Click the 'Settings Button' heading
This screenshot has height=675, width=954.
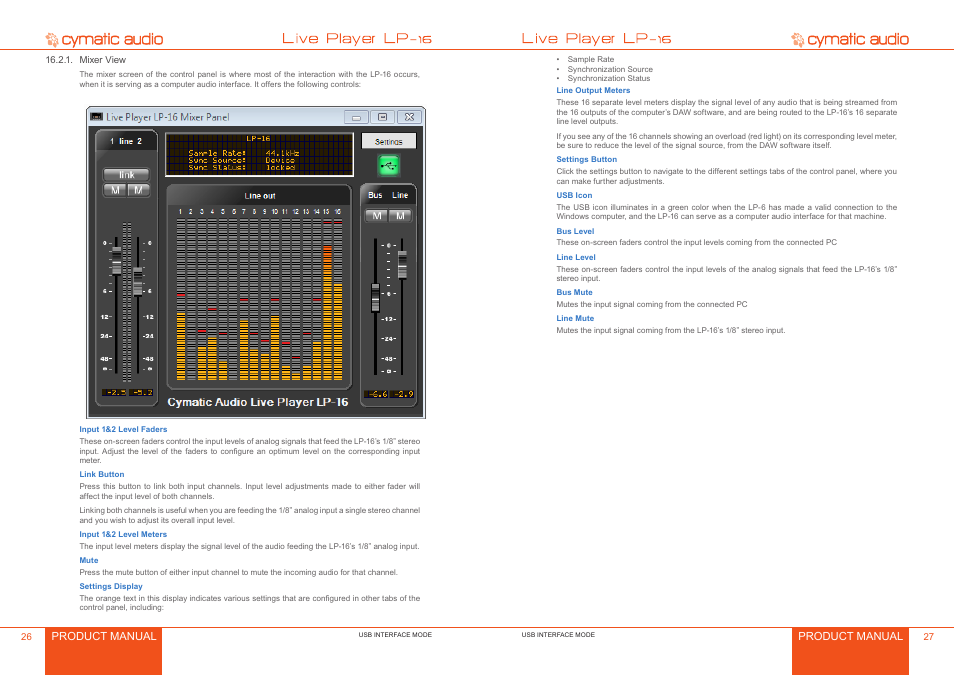(587, 159)
